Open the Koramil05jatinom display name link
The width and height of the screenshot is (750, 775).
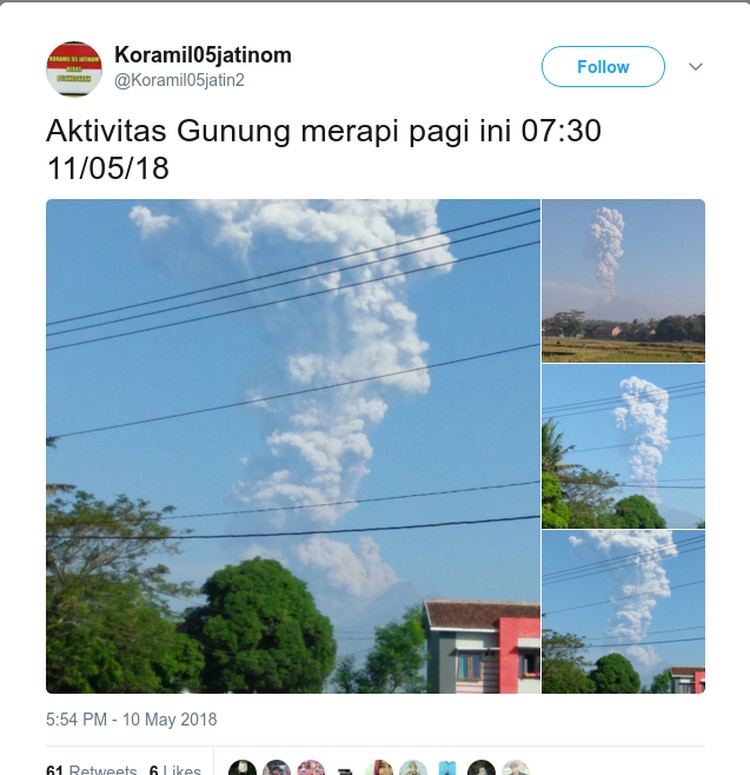point(203,55)
